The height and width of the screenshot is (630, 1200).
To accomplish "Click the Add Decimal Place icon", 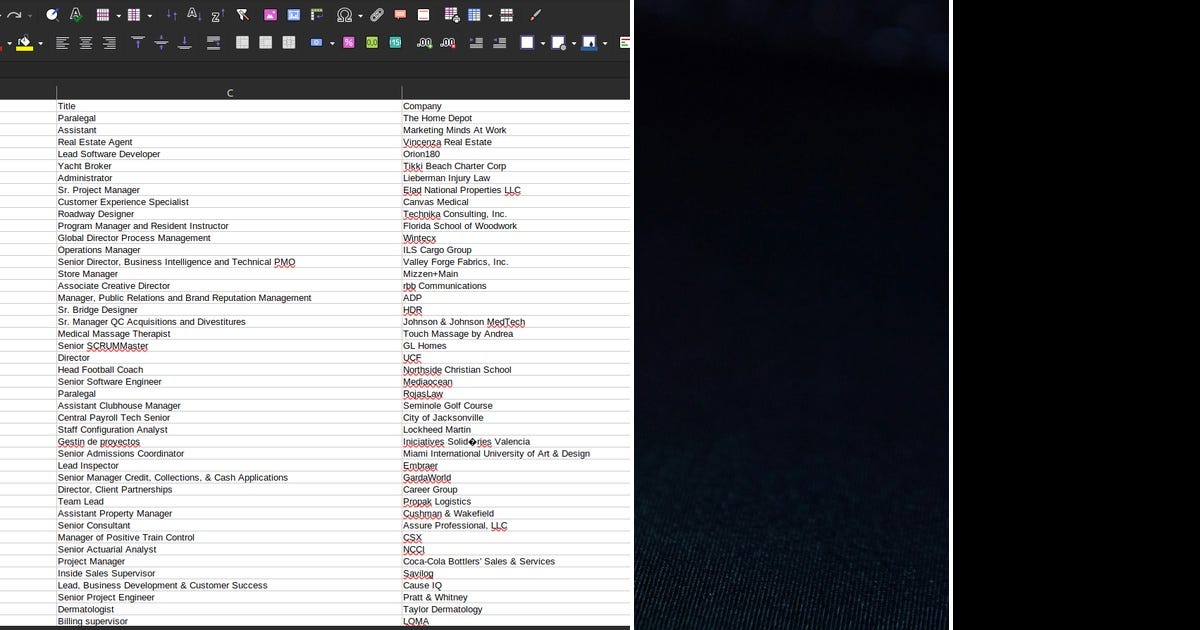I will click(423, 43).
